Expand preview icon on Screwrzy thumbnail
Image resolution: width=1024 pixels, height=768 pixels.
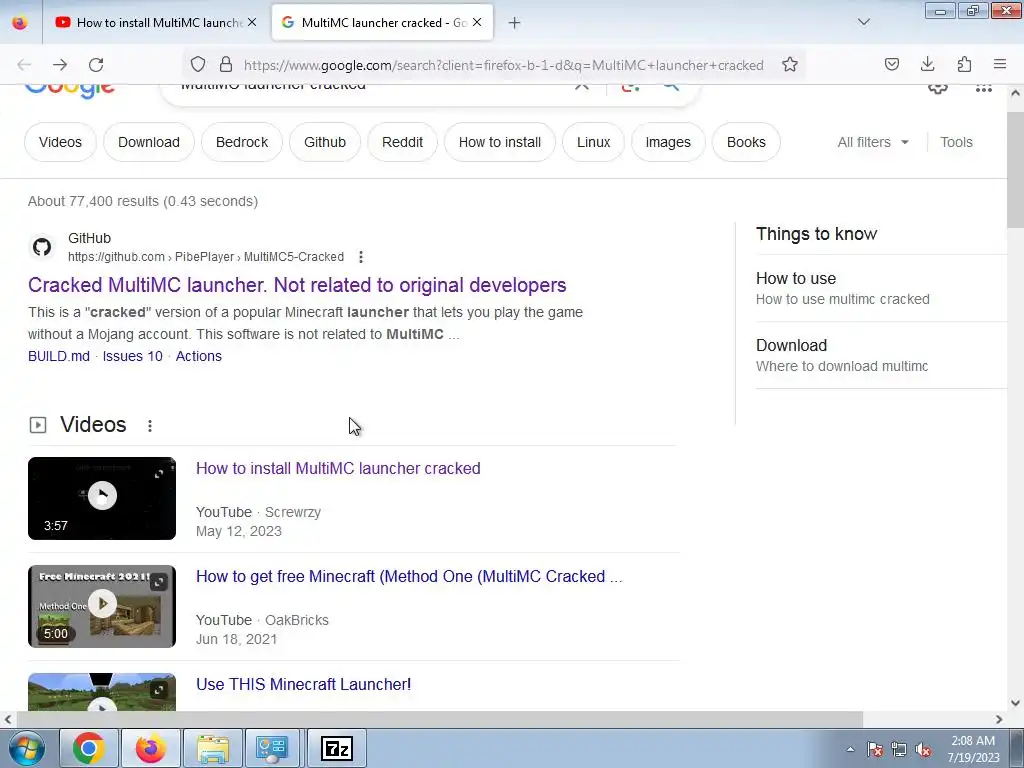(x=159, y=473)
